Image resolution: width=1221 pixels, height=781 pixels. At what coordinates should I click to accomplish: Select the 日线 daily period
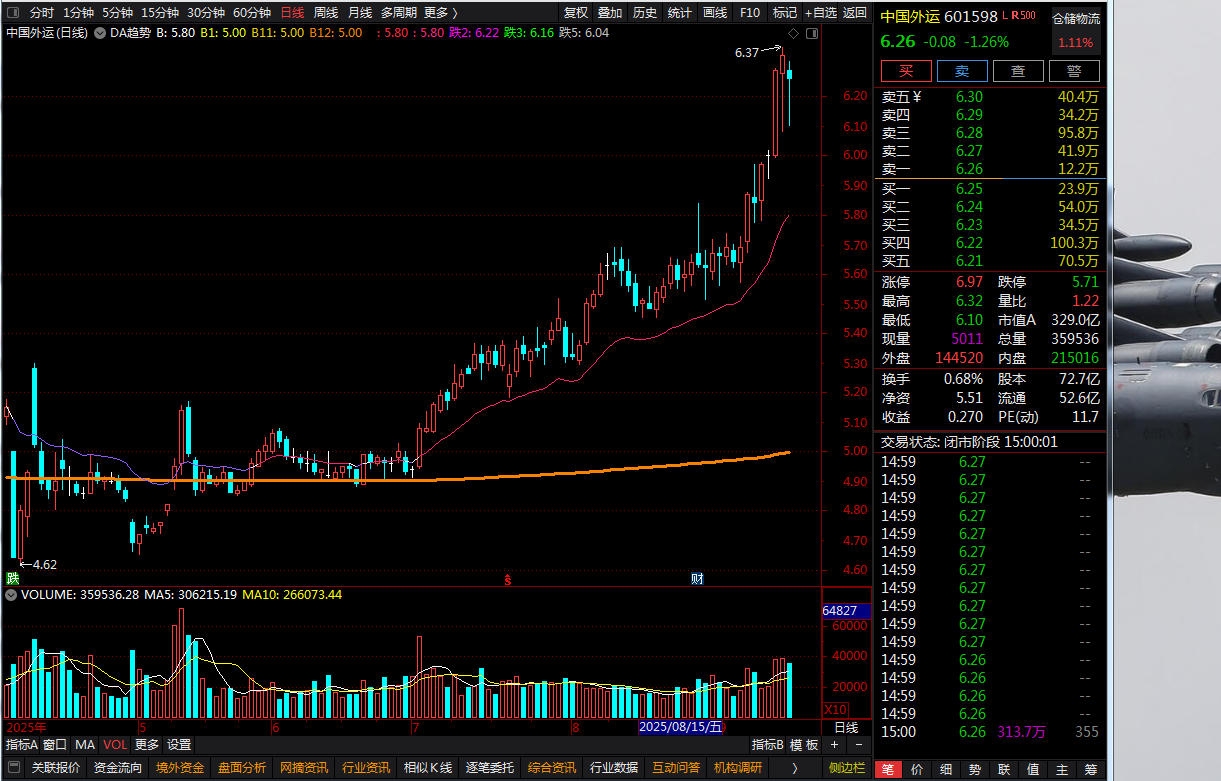click(x=292, y=13)
